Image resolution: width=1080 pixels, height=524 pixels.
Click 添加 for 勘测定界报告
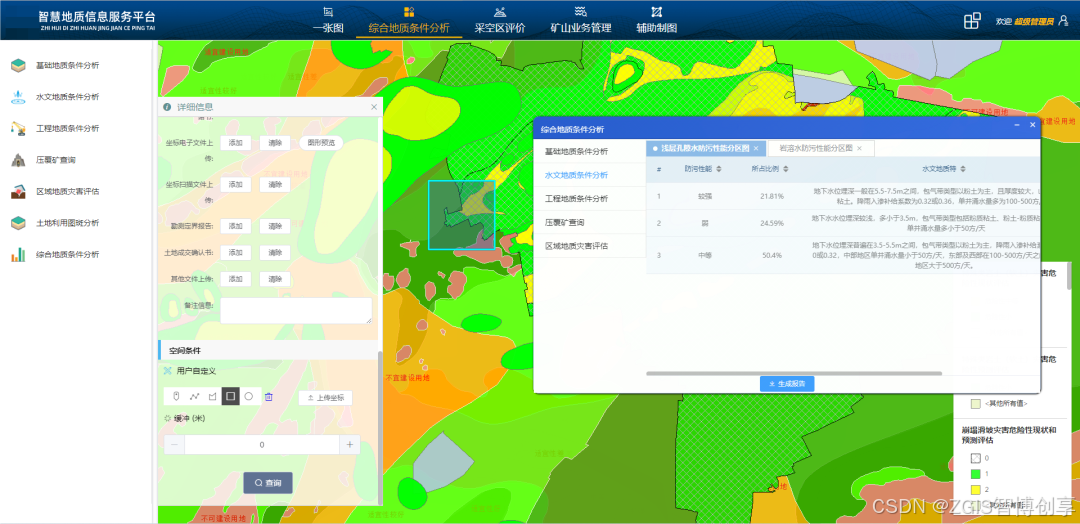(x=236, y=226)
